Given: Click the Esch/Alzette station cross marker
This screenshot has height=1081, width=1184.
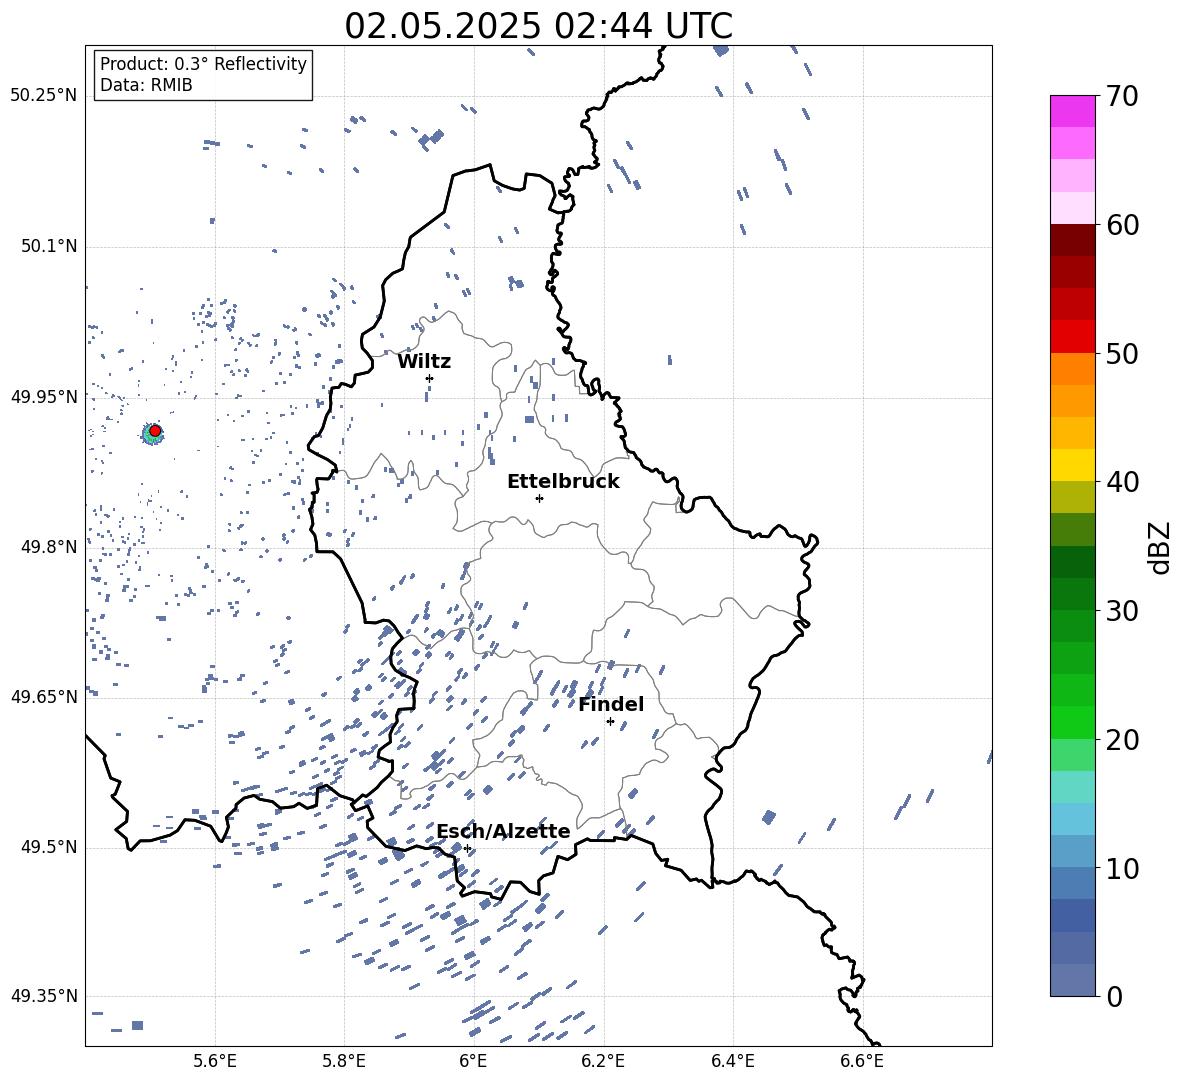Looking at the screenshot, I should (x=467, y=848).
